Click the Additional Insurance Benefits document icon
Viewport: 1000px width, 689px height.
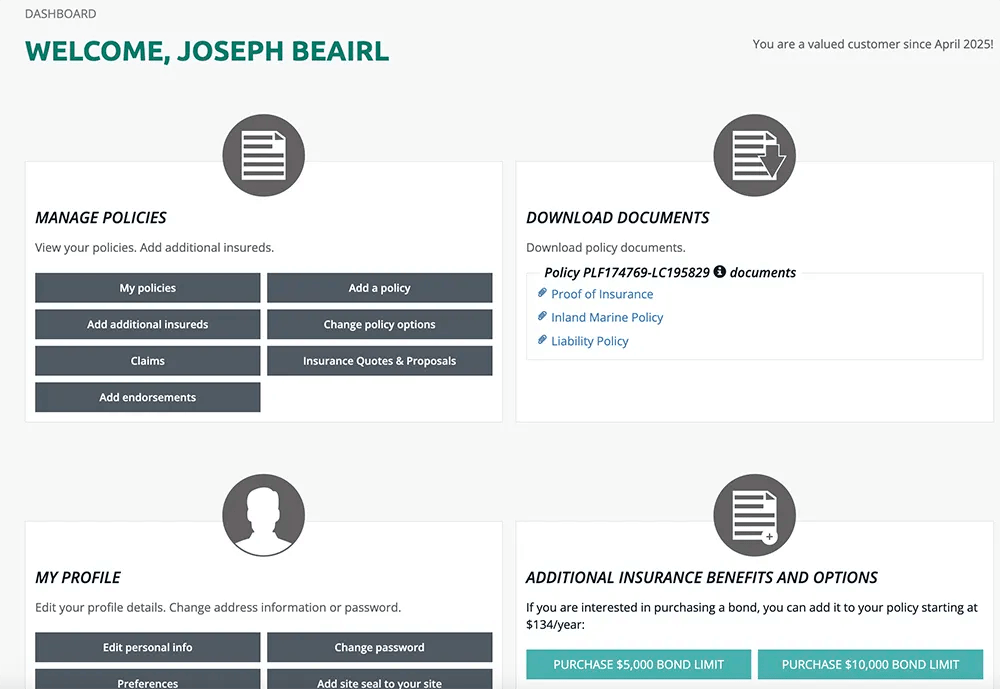click(754, 515)
